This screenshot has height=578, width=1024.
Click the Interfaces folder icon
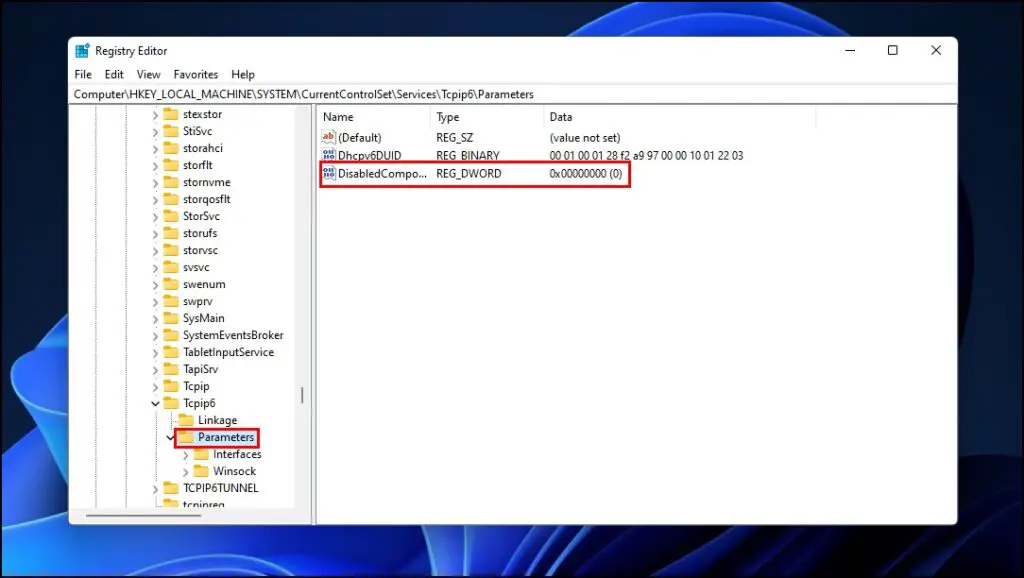pos(201,453)
